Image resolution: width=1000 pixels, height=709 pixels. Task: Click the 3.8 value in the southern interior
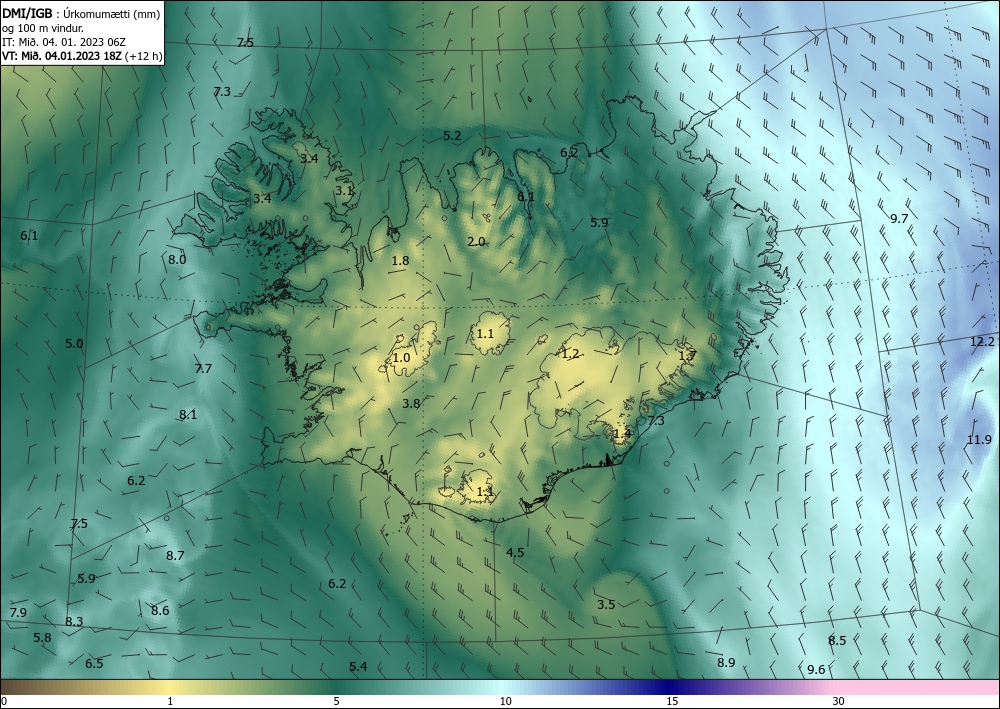pyautogui.click(x=412, y=404)
